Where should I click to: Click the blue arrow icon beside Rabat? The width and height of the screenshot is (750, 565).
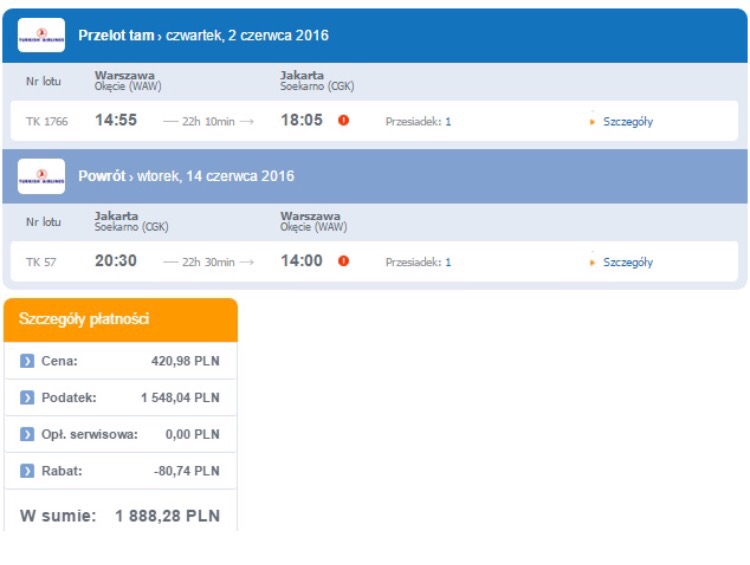coord(27,471)
